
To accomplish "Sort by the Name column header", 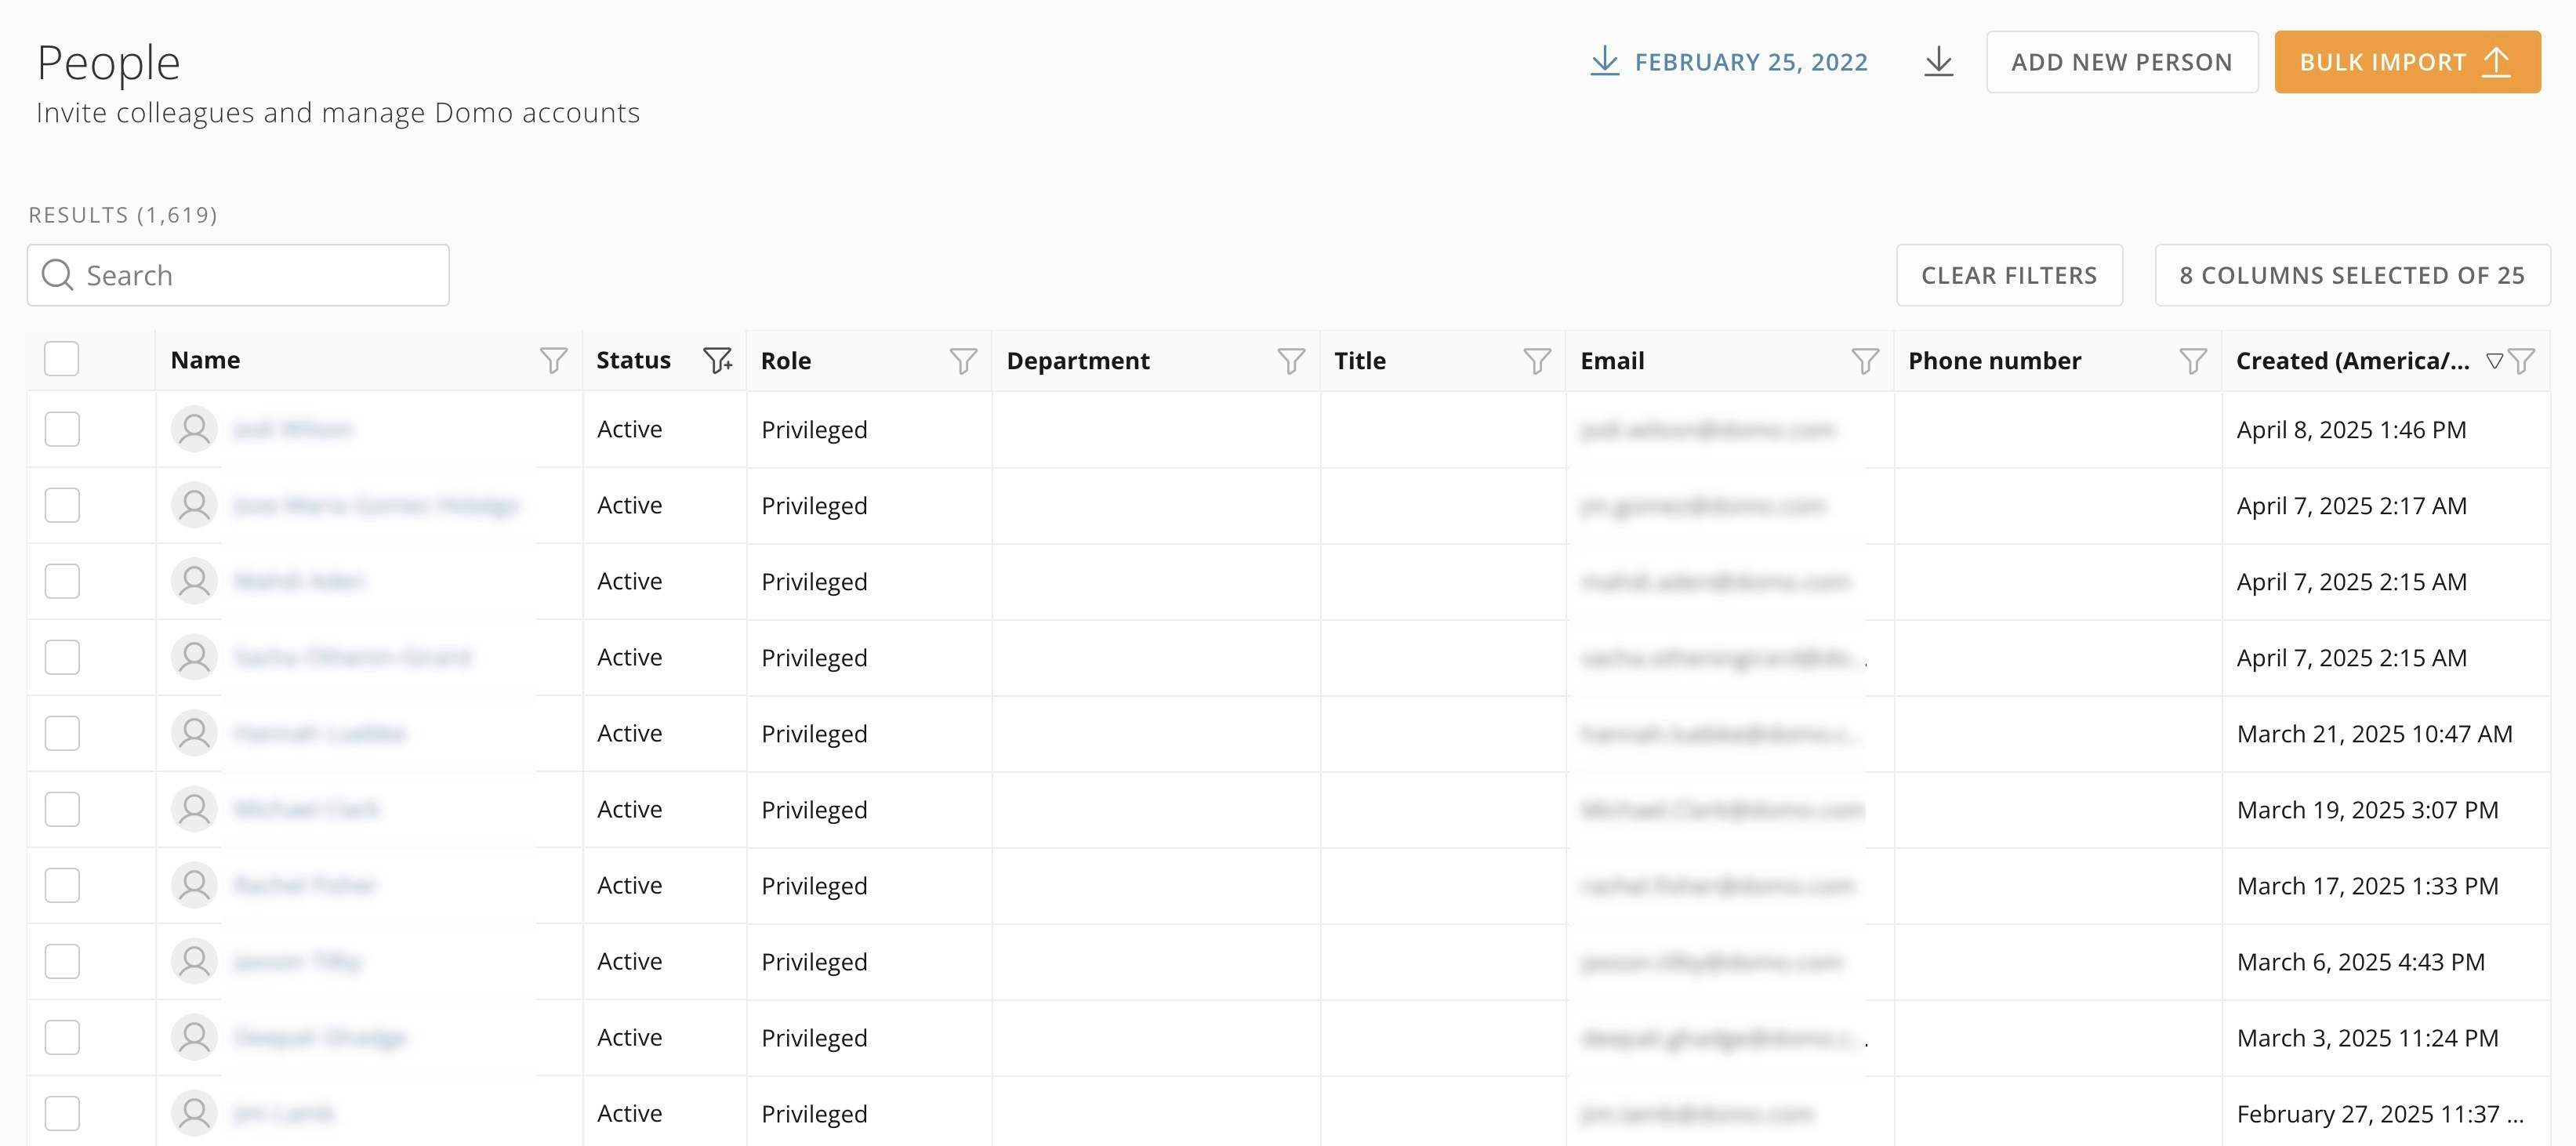I will pos(205,360).
